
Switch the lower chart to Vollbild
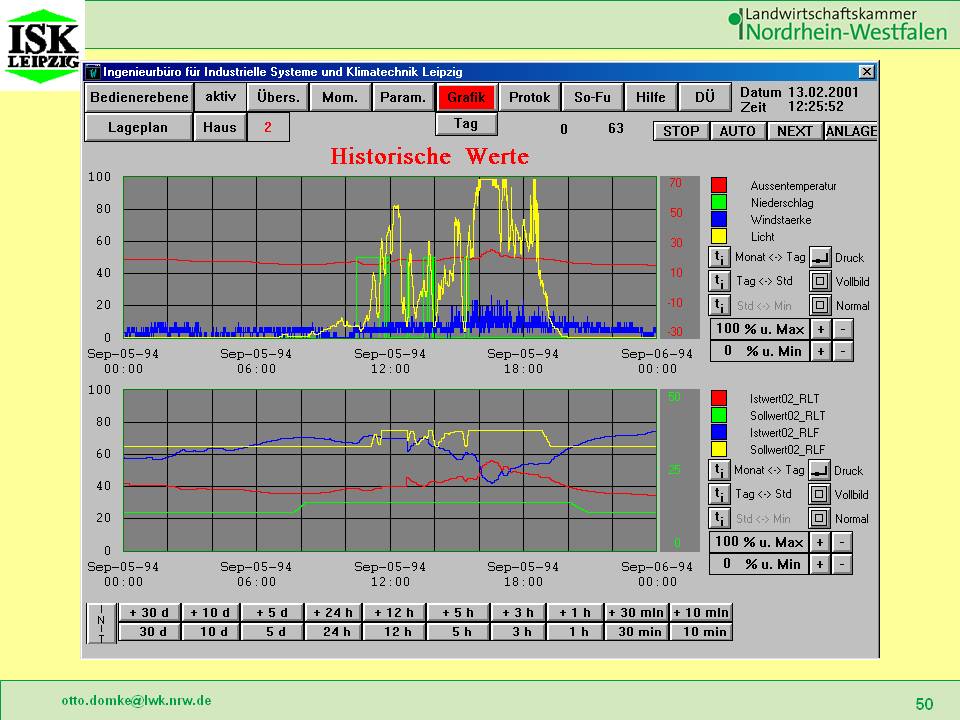[x=820, y=494]
